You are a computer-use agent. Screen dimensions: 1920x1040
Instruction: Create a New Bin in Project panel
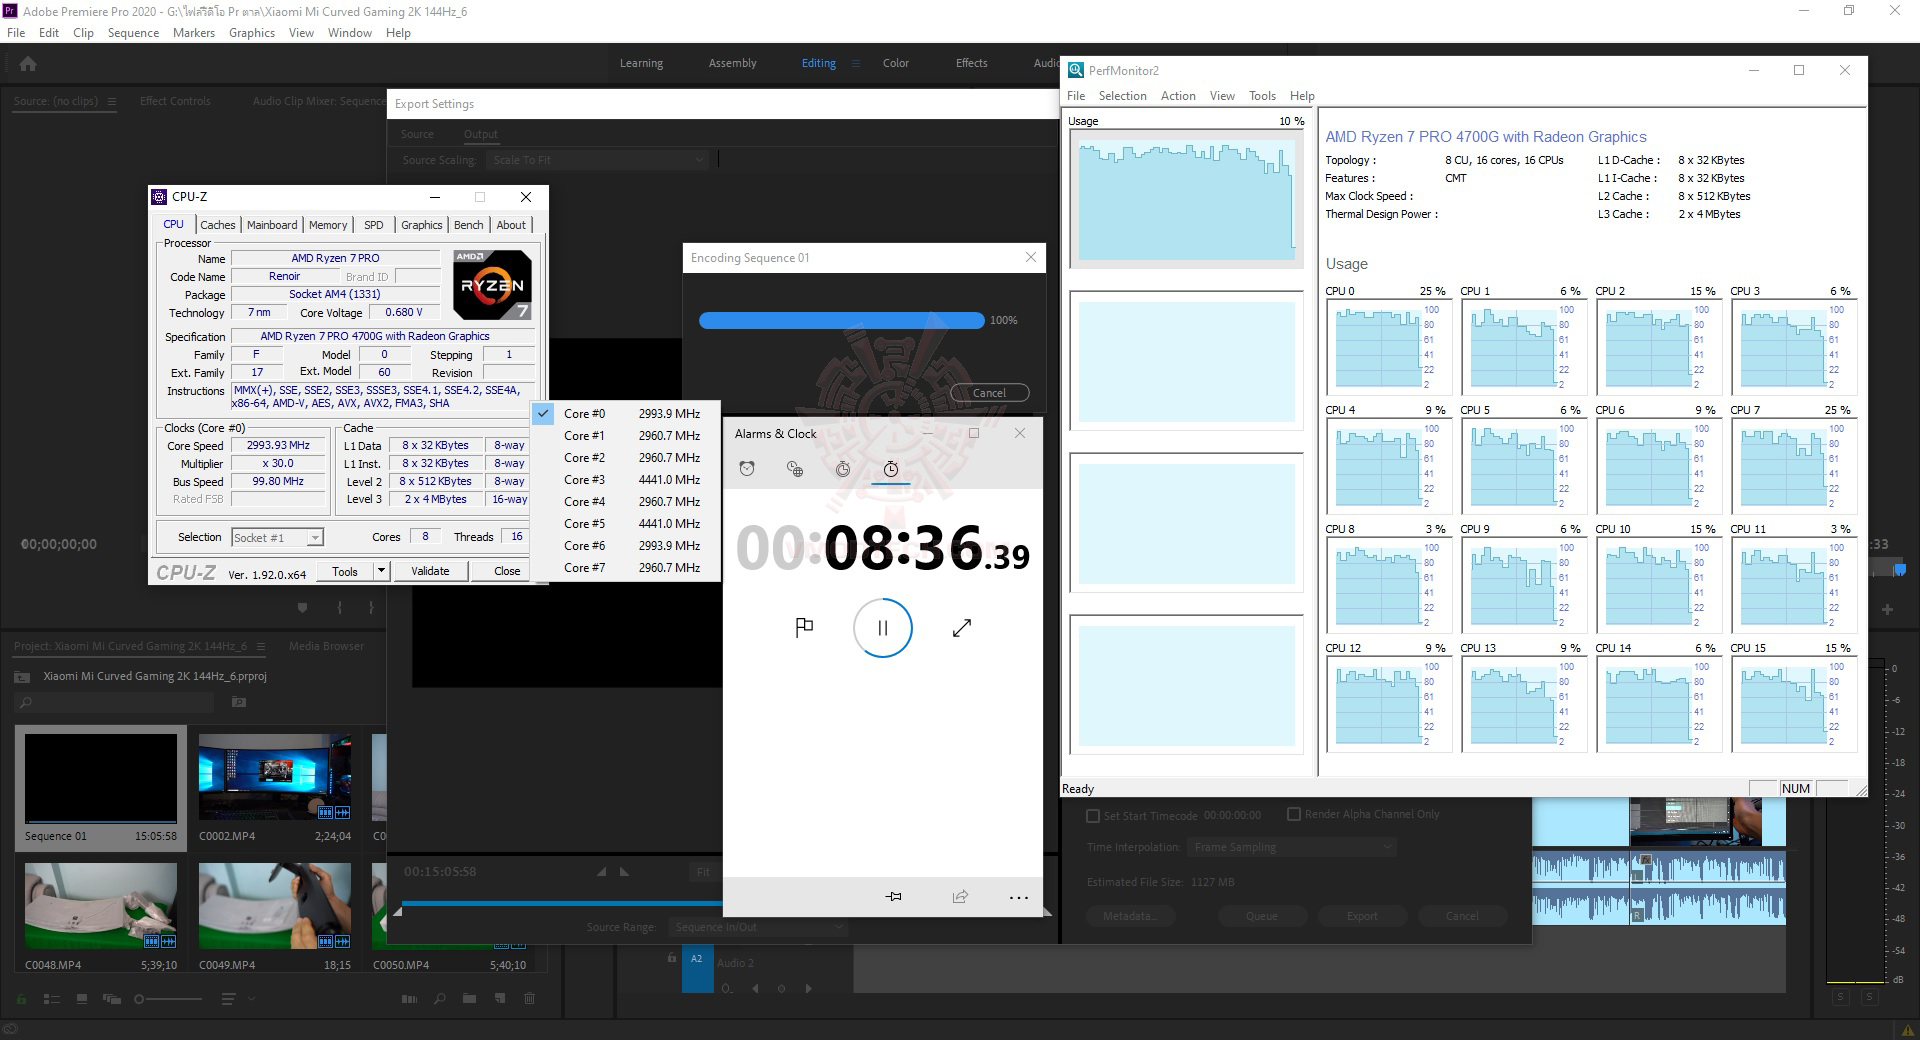469,999
